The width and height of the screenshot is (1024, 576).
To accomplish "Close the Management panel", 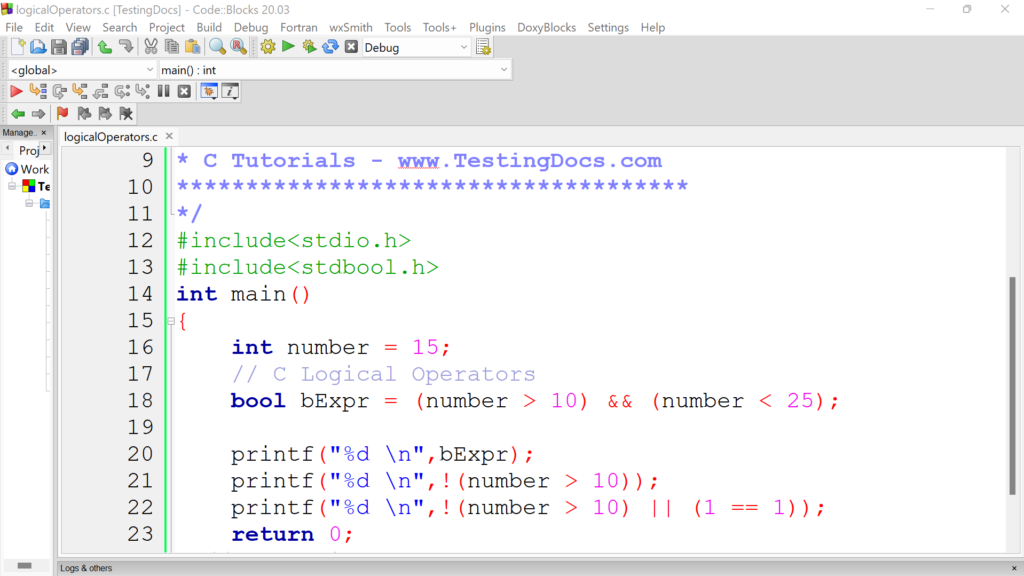I will [44, 133].
